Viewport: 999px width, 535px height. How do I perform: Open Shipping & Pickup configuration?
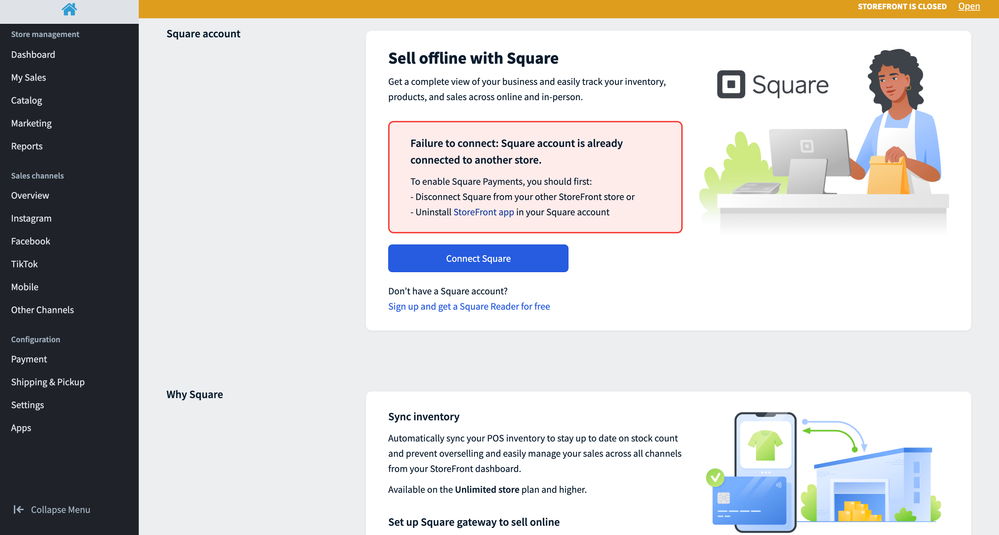pos(48,382)
